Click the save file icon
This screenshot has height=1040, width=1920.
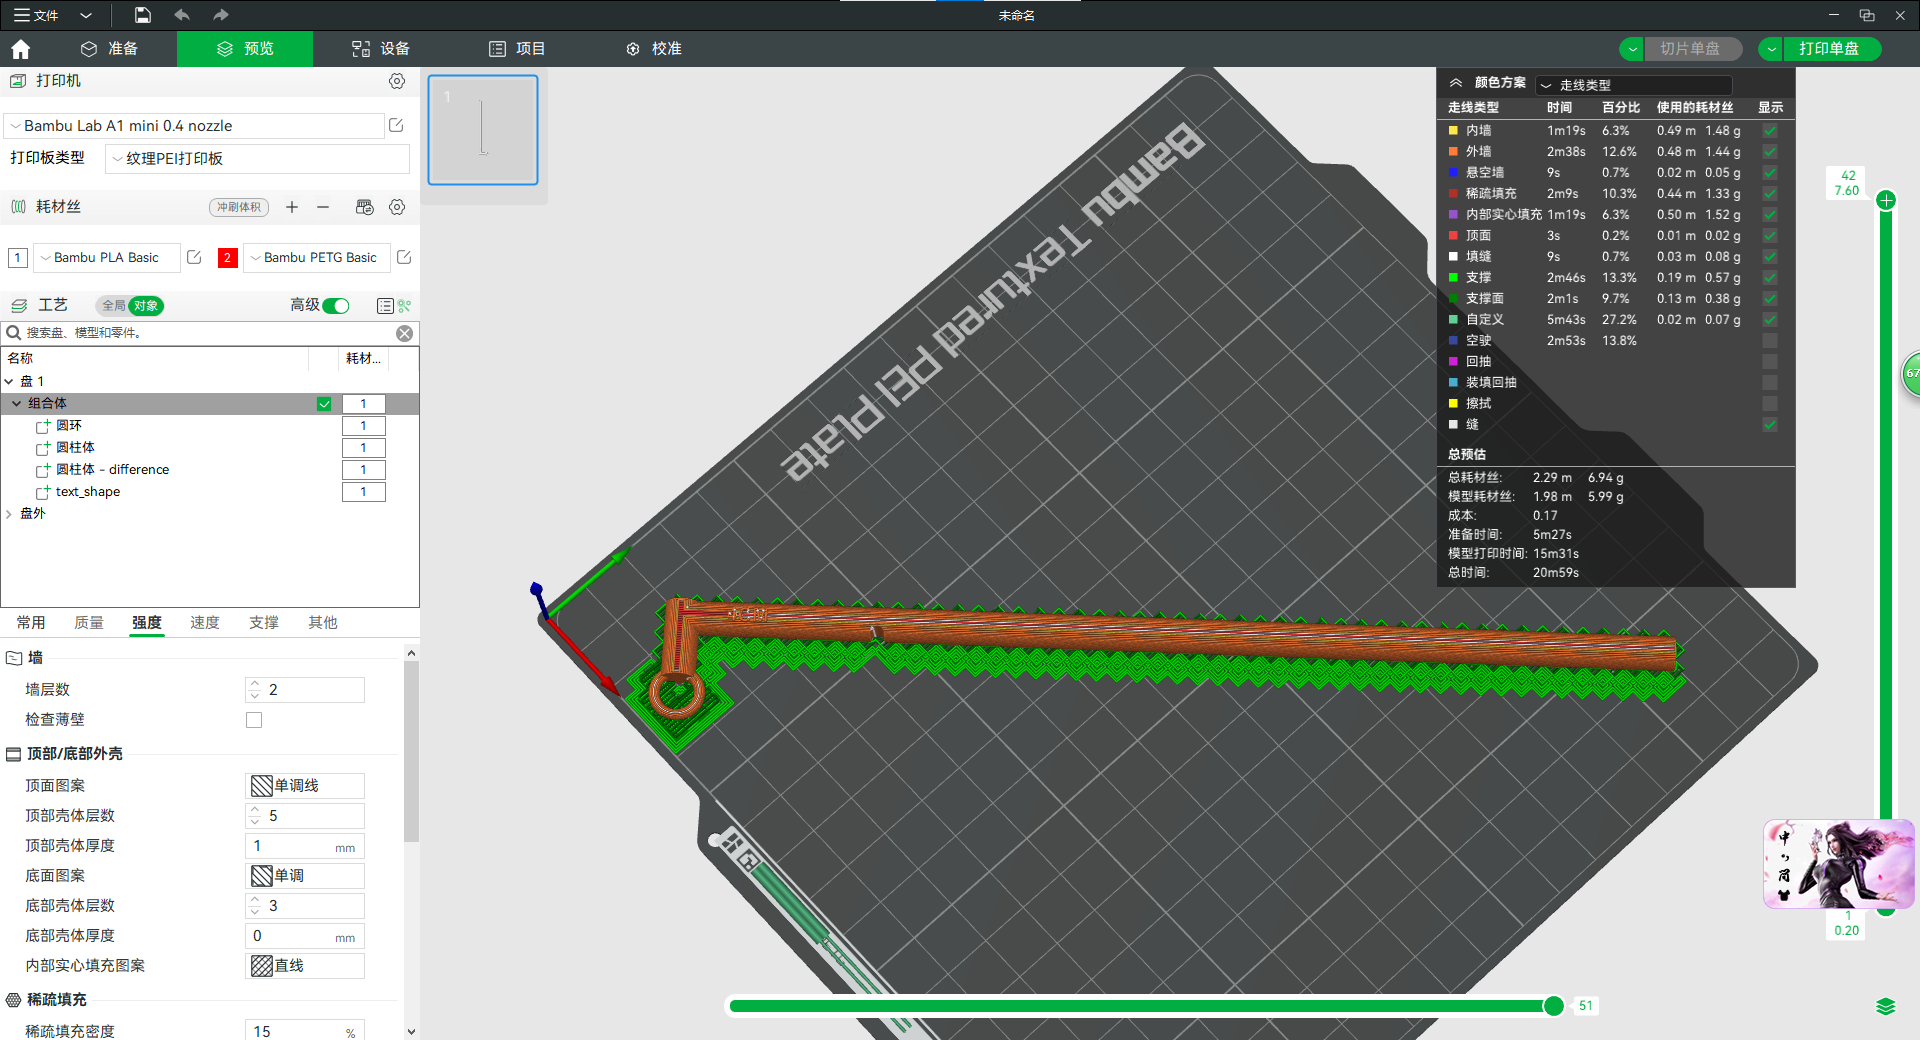pos(143,15)
